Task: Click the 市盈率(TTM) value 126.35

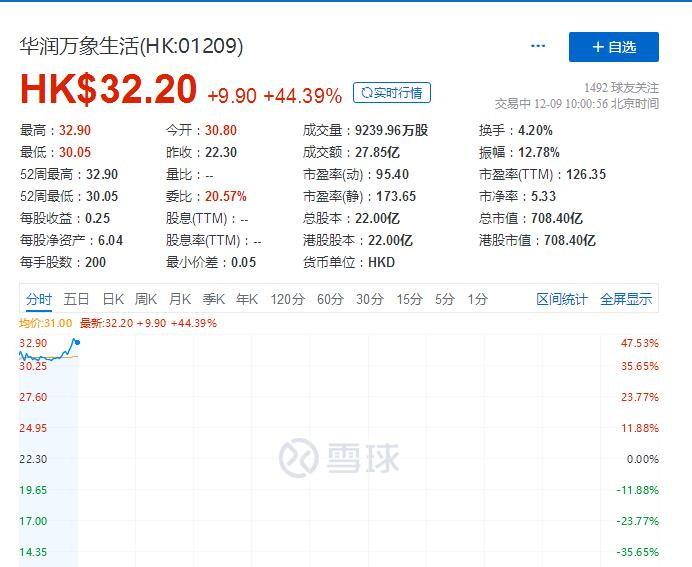Action: (586, 174)
